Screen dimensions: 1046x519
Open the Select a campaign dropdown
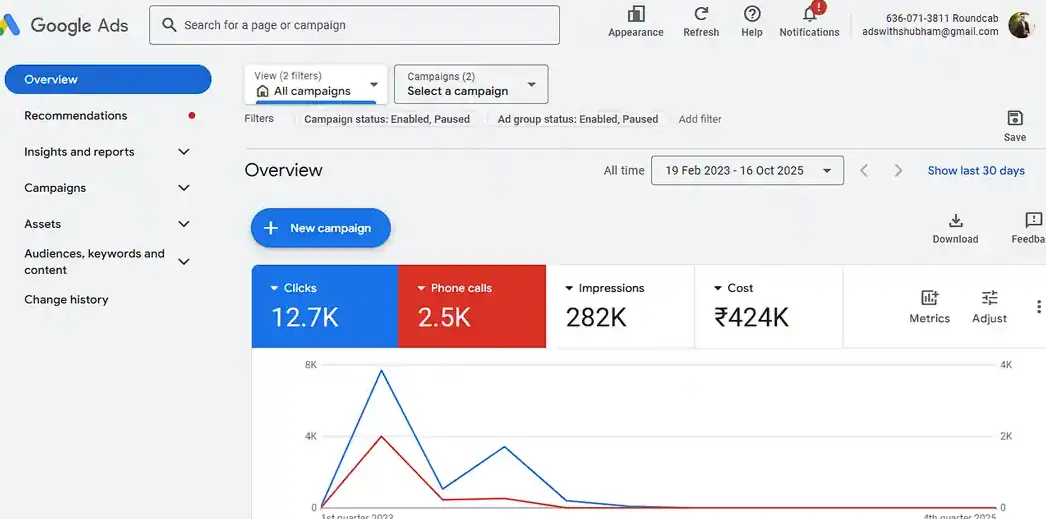tap(471, 84)
